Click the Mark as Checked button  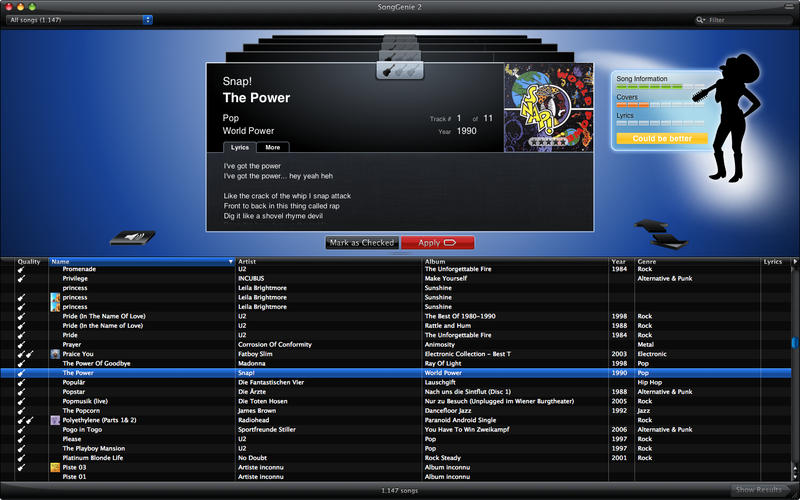[x=362, y=243]
